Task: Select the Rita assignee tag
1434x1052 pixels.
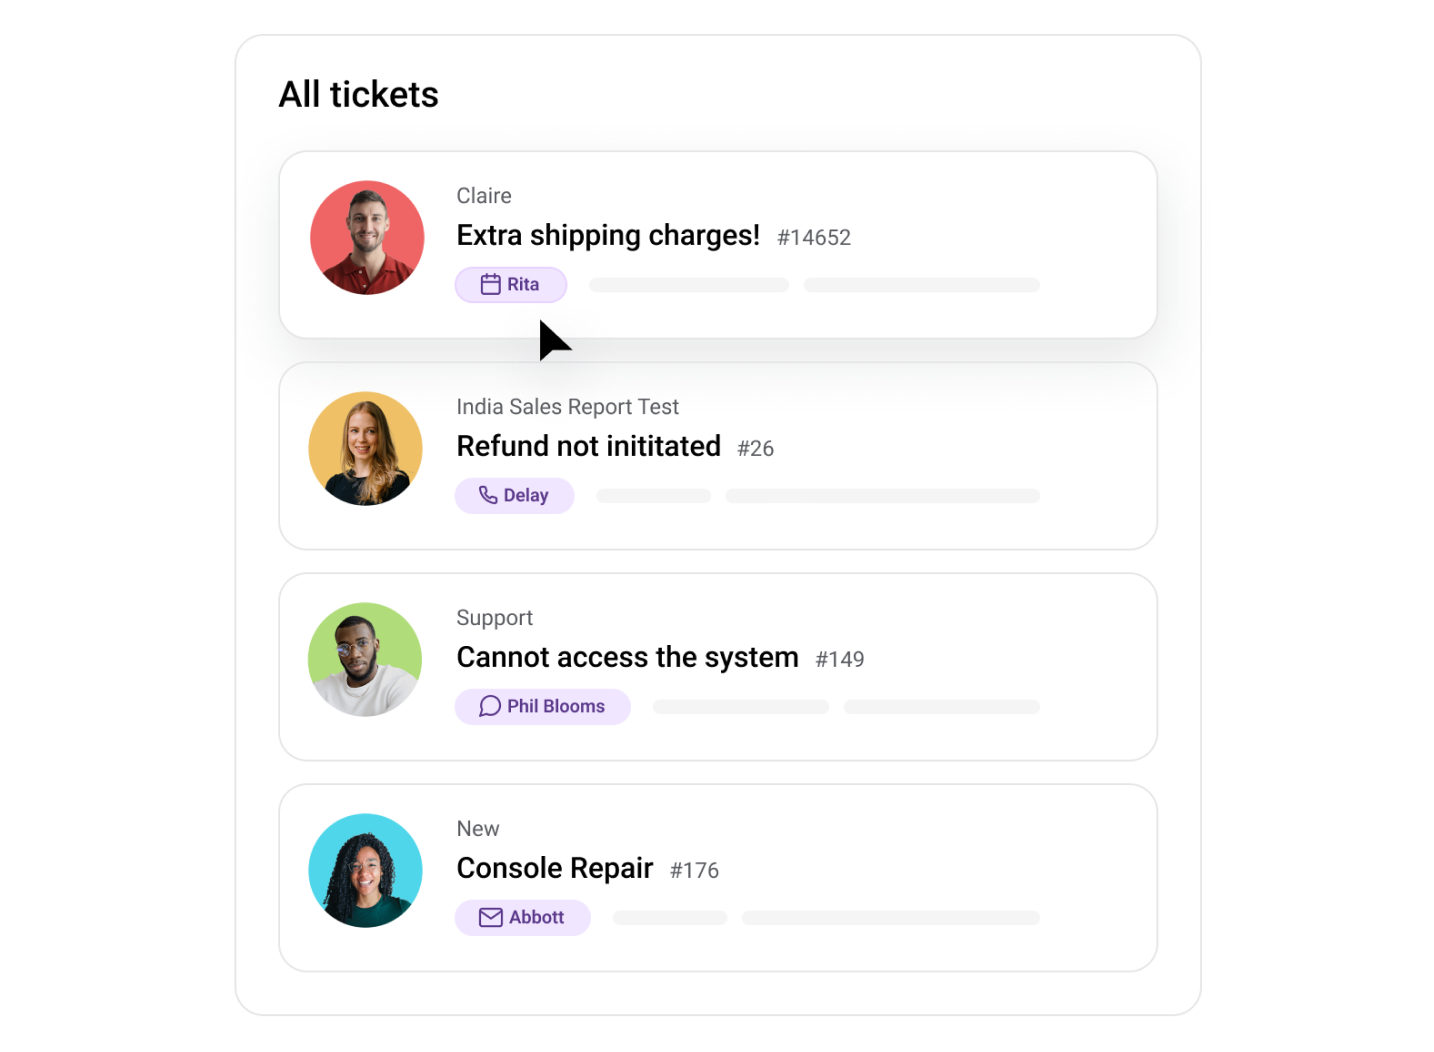Action: pyautogui.click(x=510, y=284)
